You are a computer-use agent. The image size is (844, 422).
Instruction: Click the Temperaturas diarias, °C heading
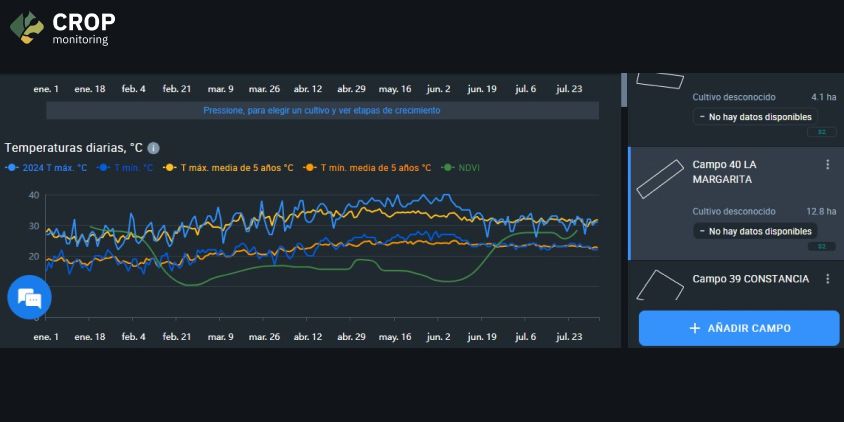pyautogui.click(x=73, y=148)
